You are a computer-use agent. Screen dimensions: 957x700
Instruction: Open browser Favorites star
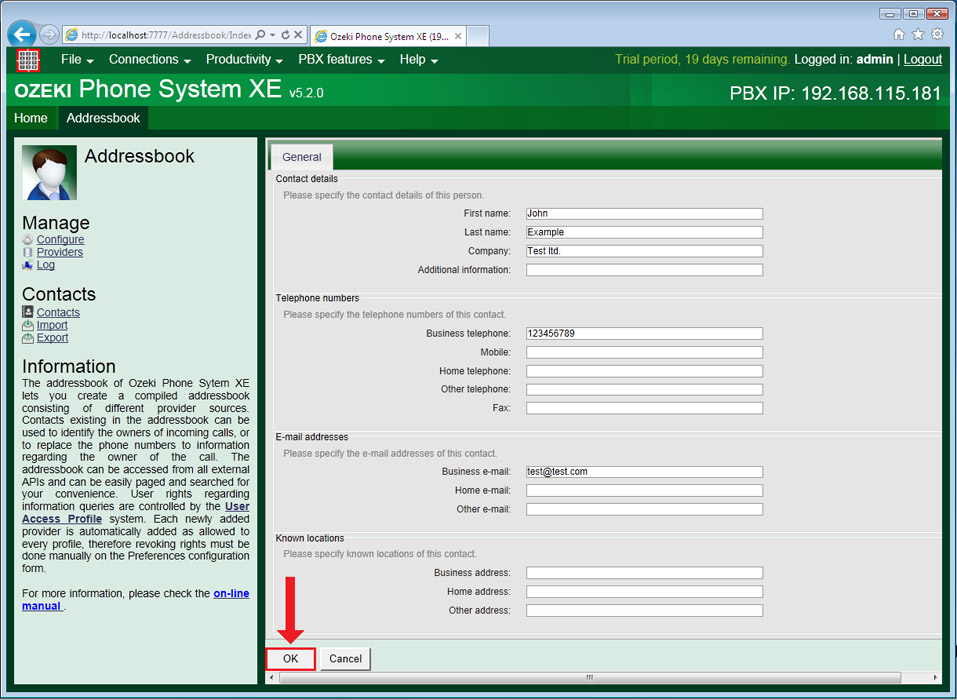coord(918,35)
